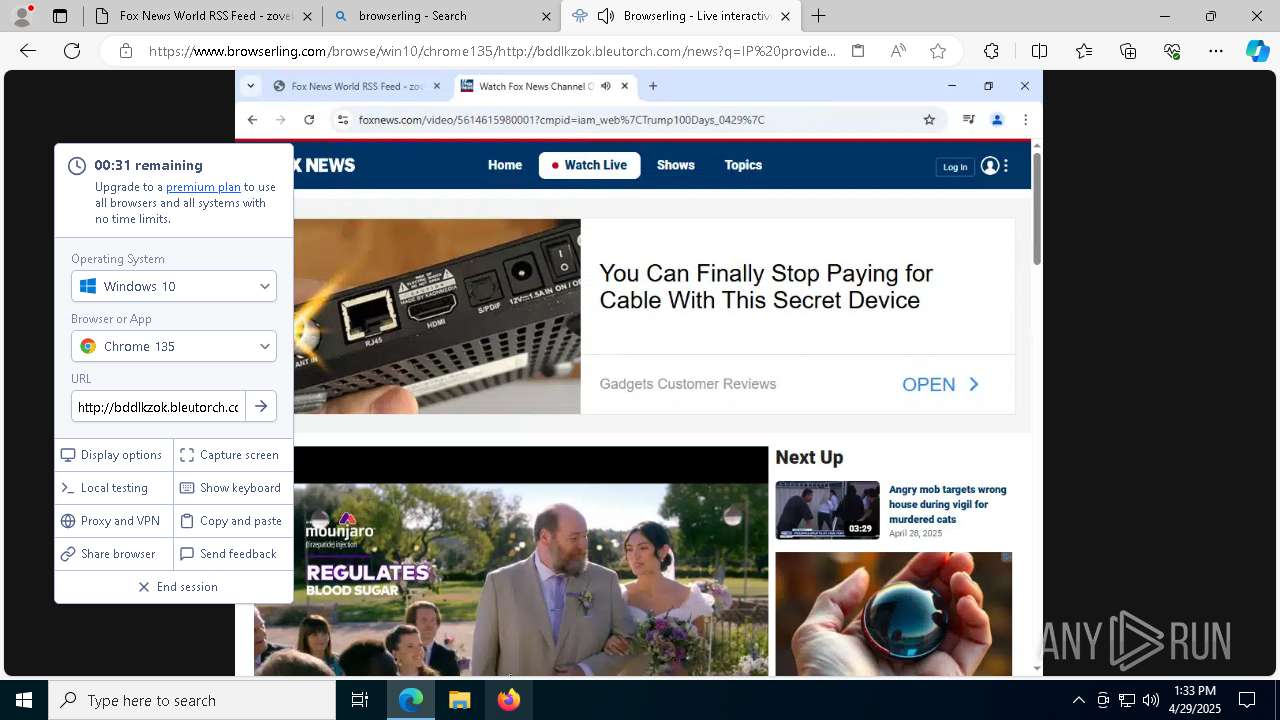Click Send feedback

point(232,554)
